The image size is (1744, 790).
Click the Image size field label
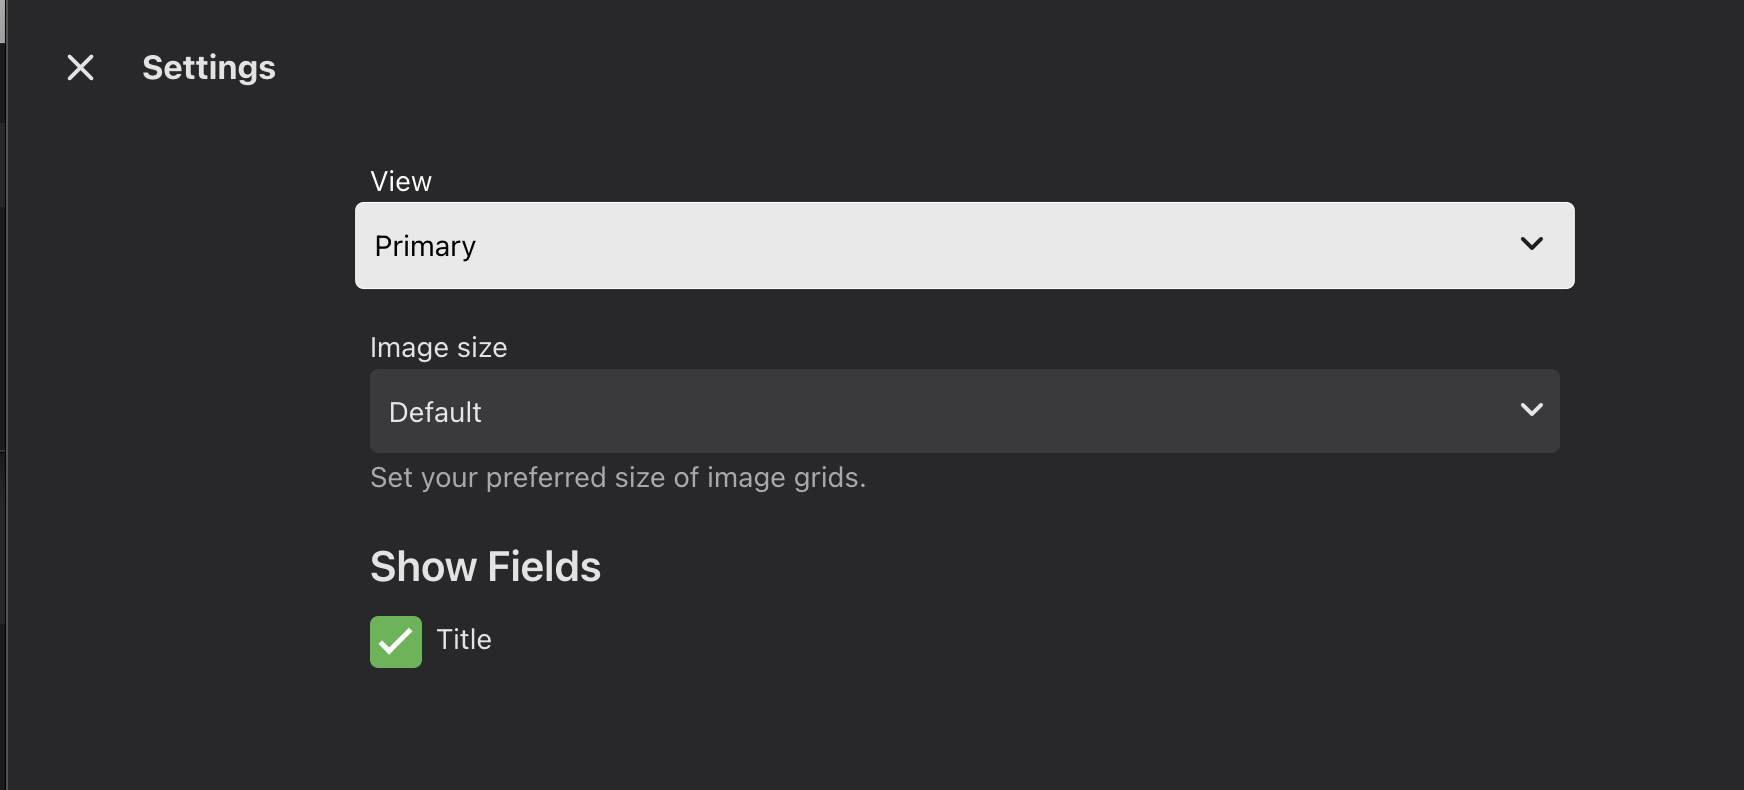point(438,347)
